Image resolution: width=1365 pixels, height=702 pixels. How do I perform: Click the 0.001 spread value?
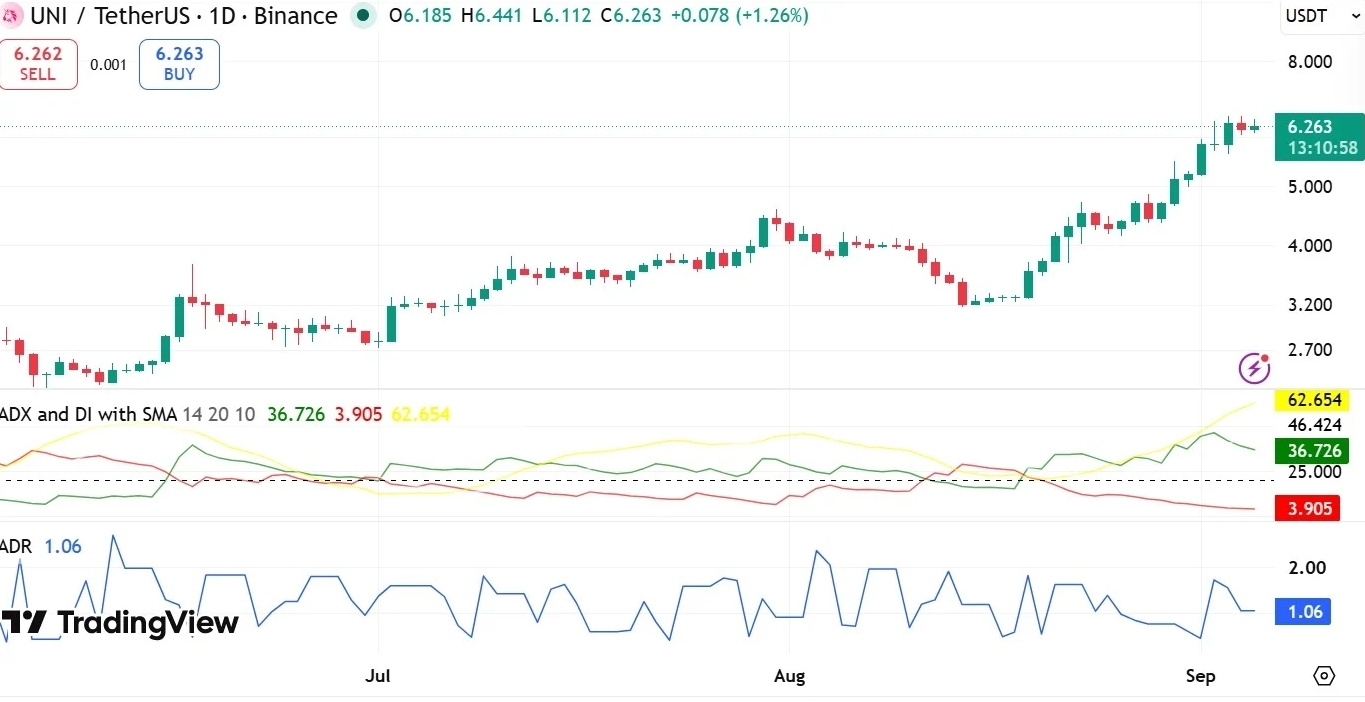tap(108, 65)
